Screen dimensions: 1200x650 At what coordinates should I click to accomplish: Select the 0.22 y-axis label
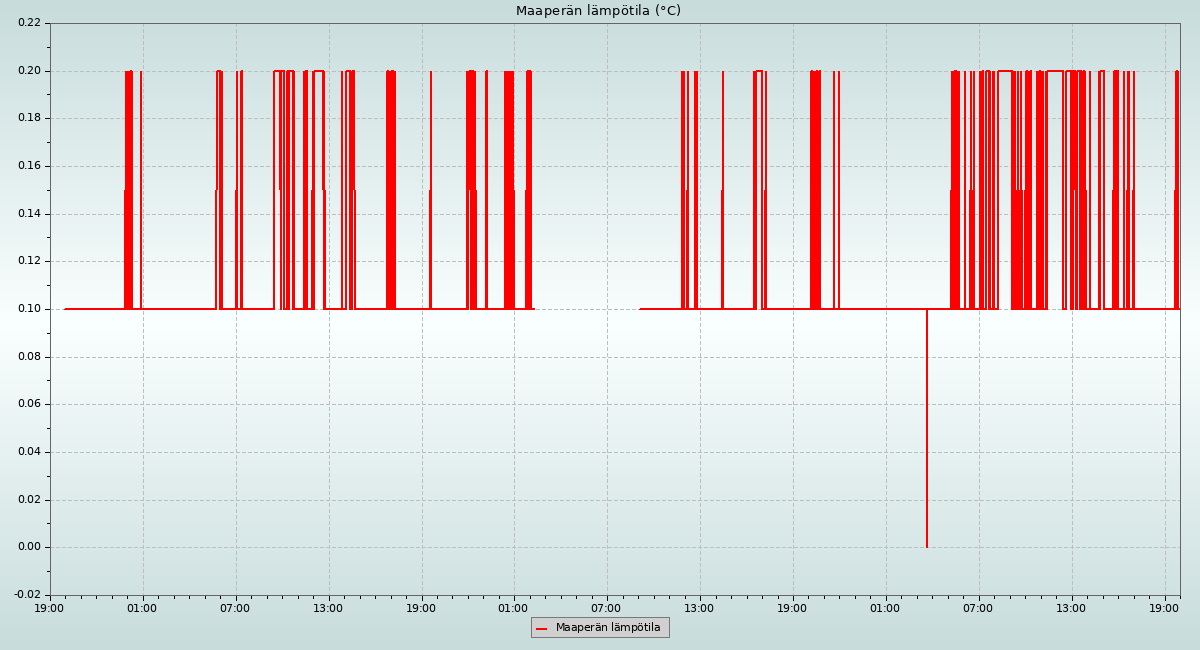pyautogui.click(x=29, y=23)
